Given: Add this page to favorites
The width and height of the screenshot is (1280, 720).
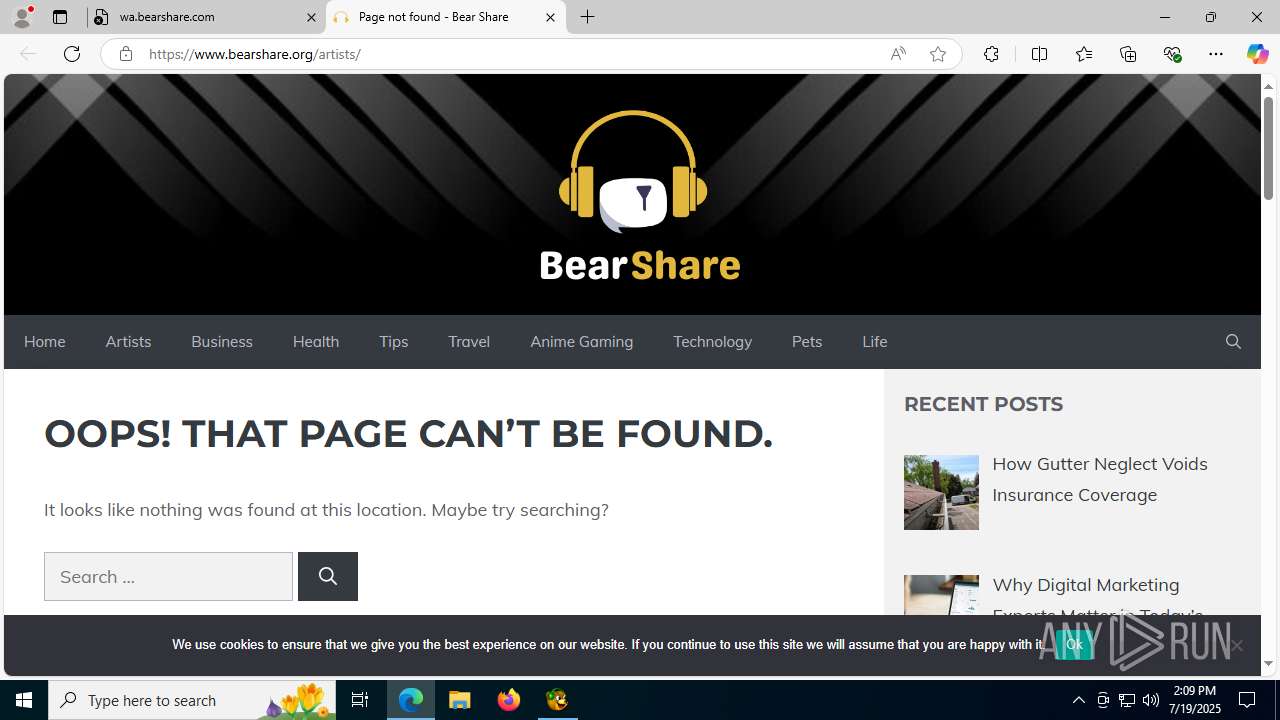Looking at the screenshot, I should point(938,54).
